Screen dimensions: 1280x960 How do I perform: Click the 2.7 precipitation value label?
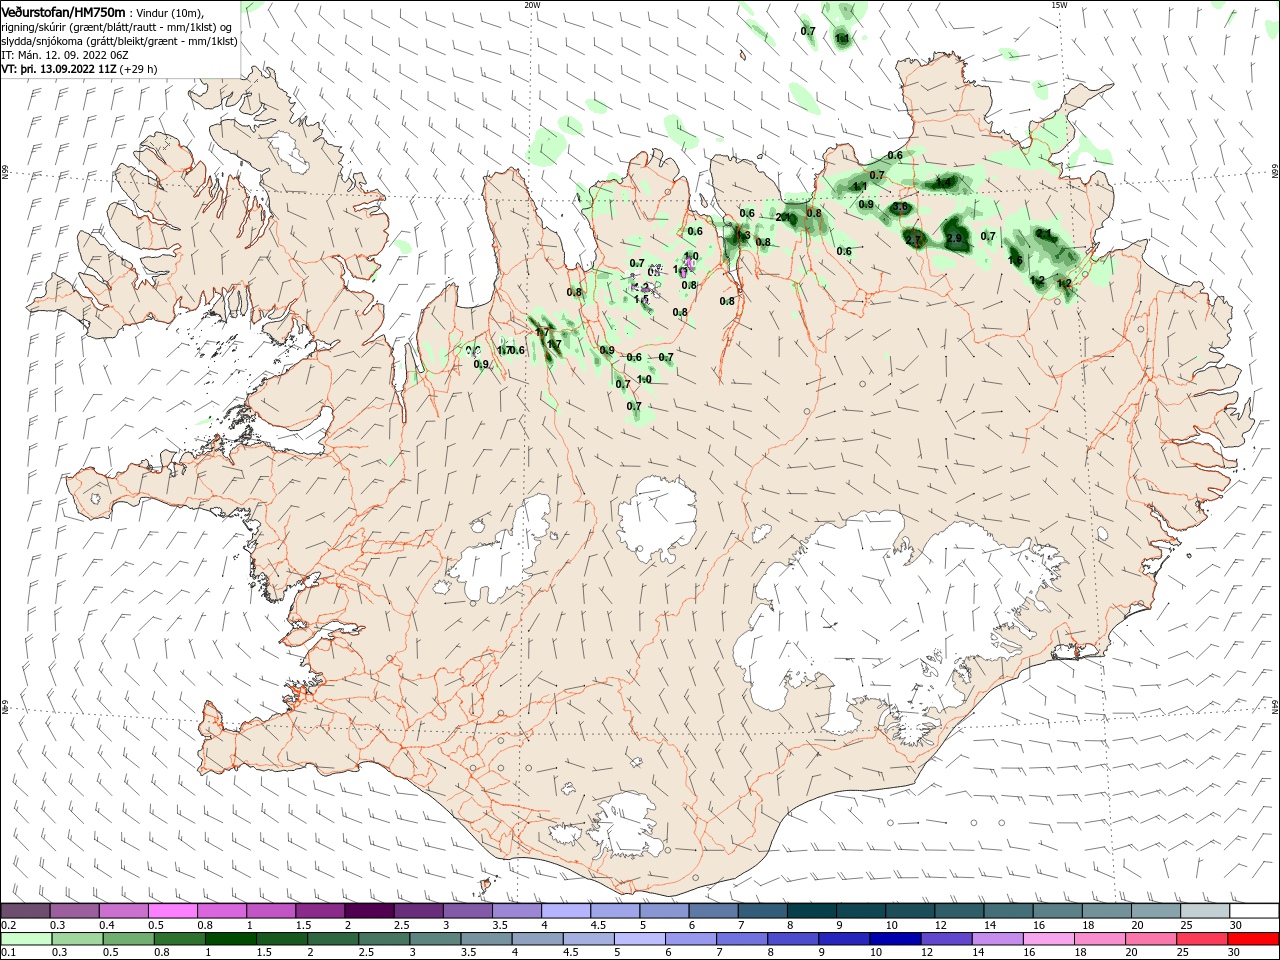[913, 240]
